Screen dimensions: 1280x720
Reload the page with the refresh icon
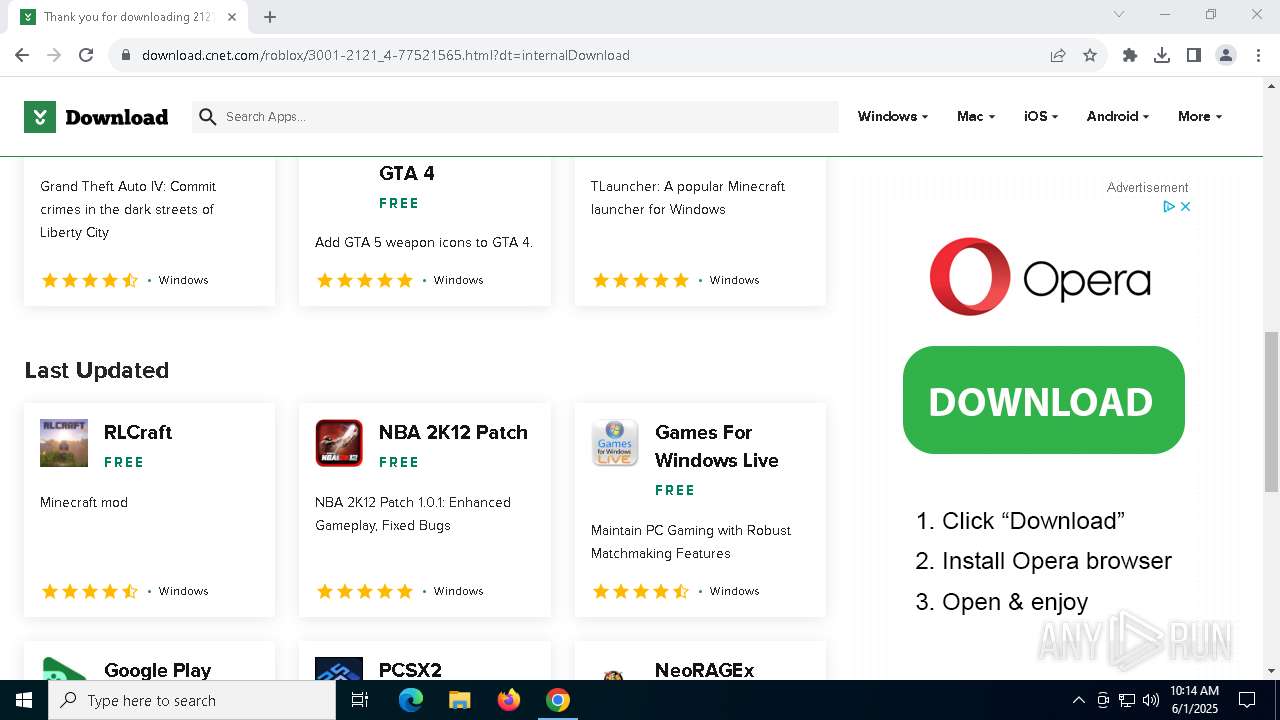coord(86,55)
